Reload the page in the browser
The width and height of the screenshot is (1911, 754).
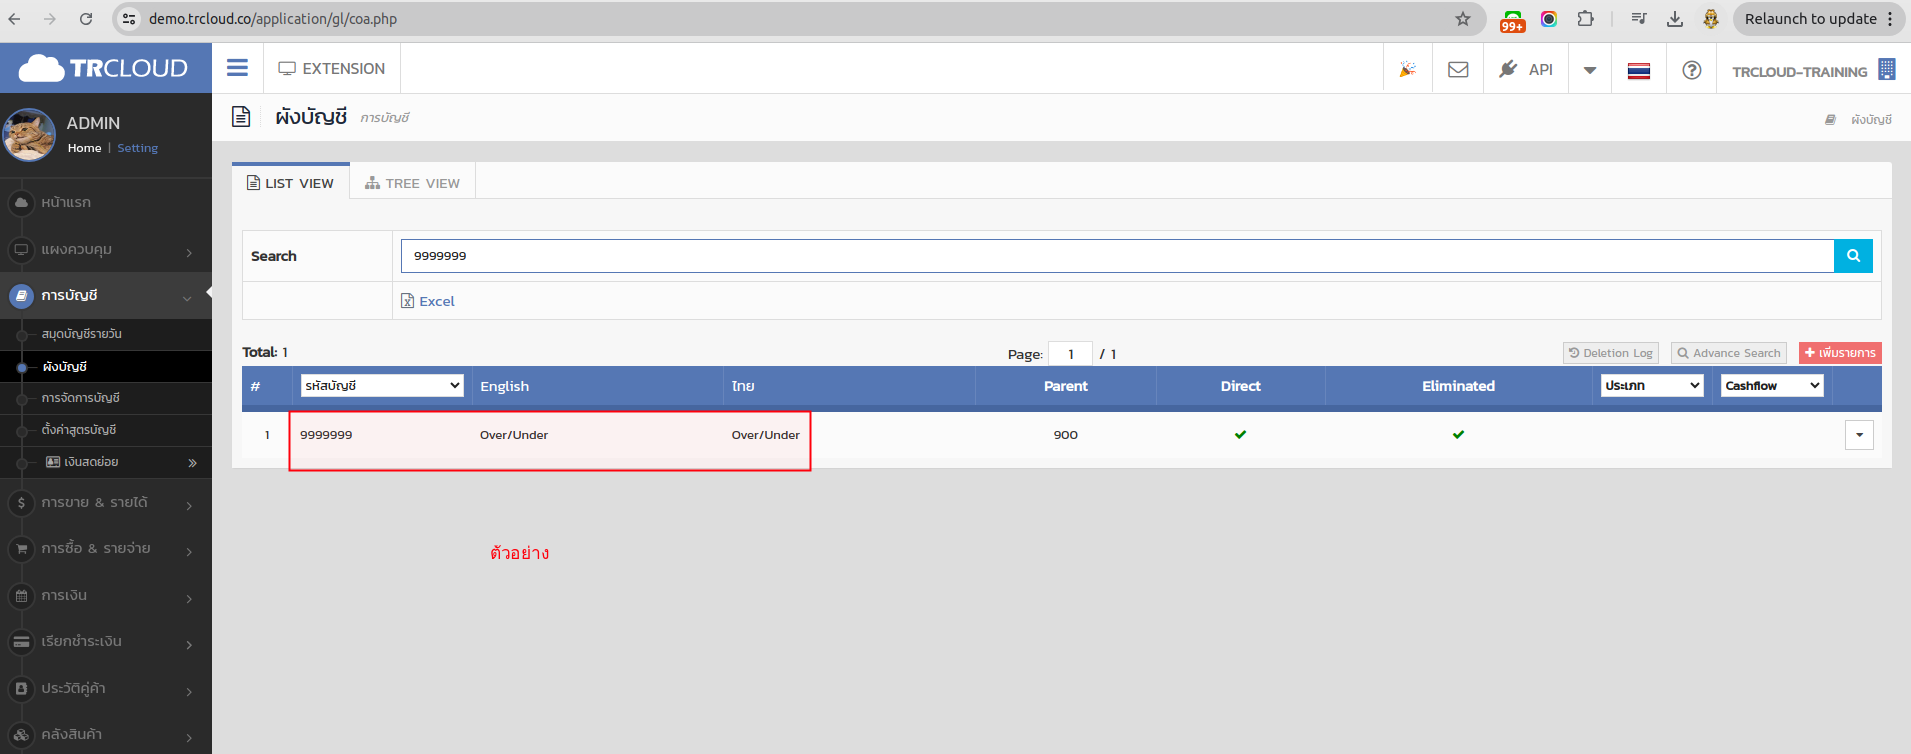point(86,19)
